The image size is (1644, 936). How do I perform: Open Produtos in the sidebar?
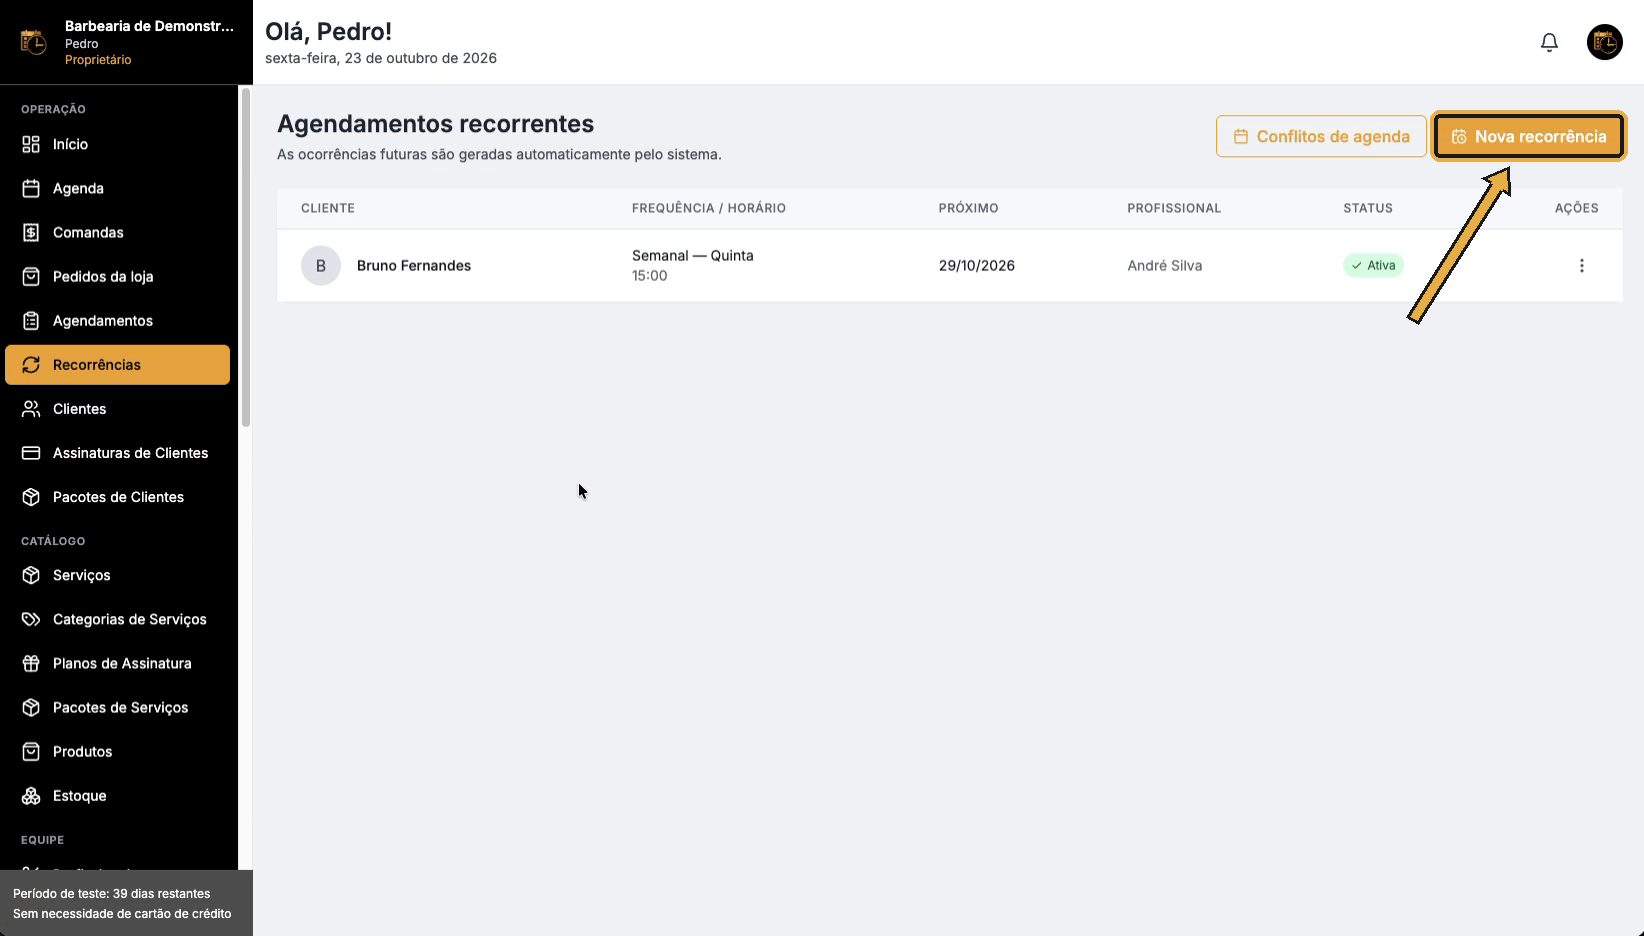click(x=118, y=751)
